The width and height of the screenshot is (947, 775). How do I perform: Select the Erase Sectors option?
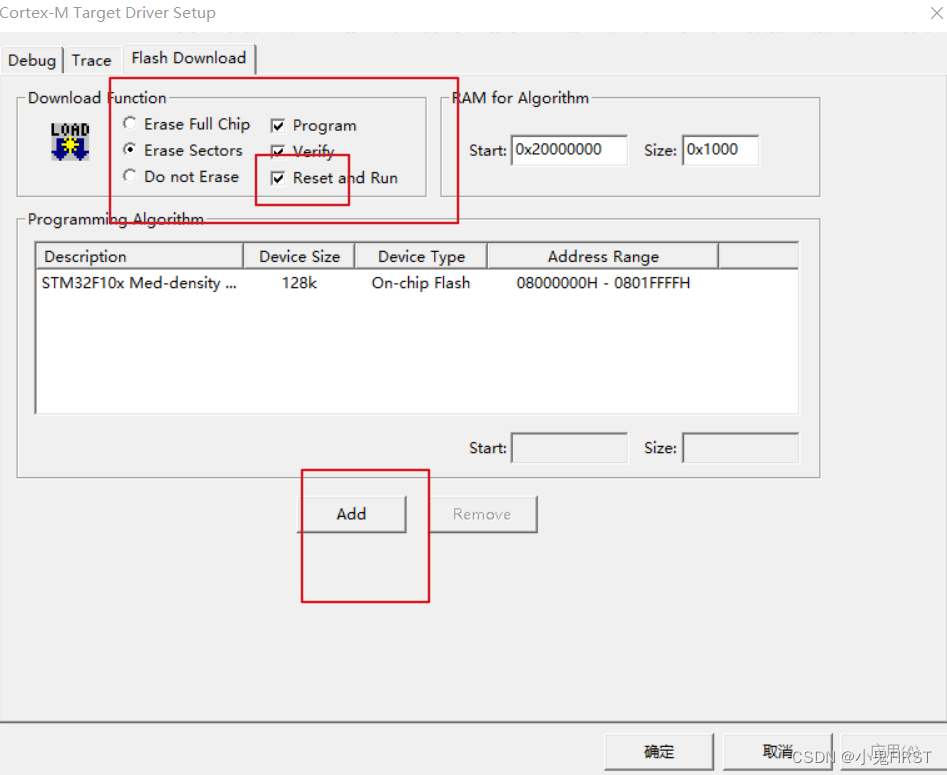130,150
